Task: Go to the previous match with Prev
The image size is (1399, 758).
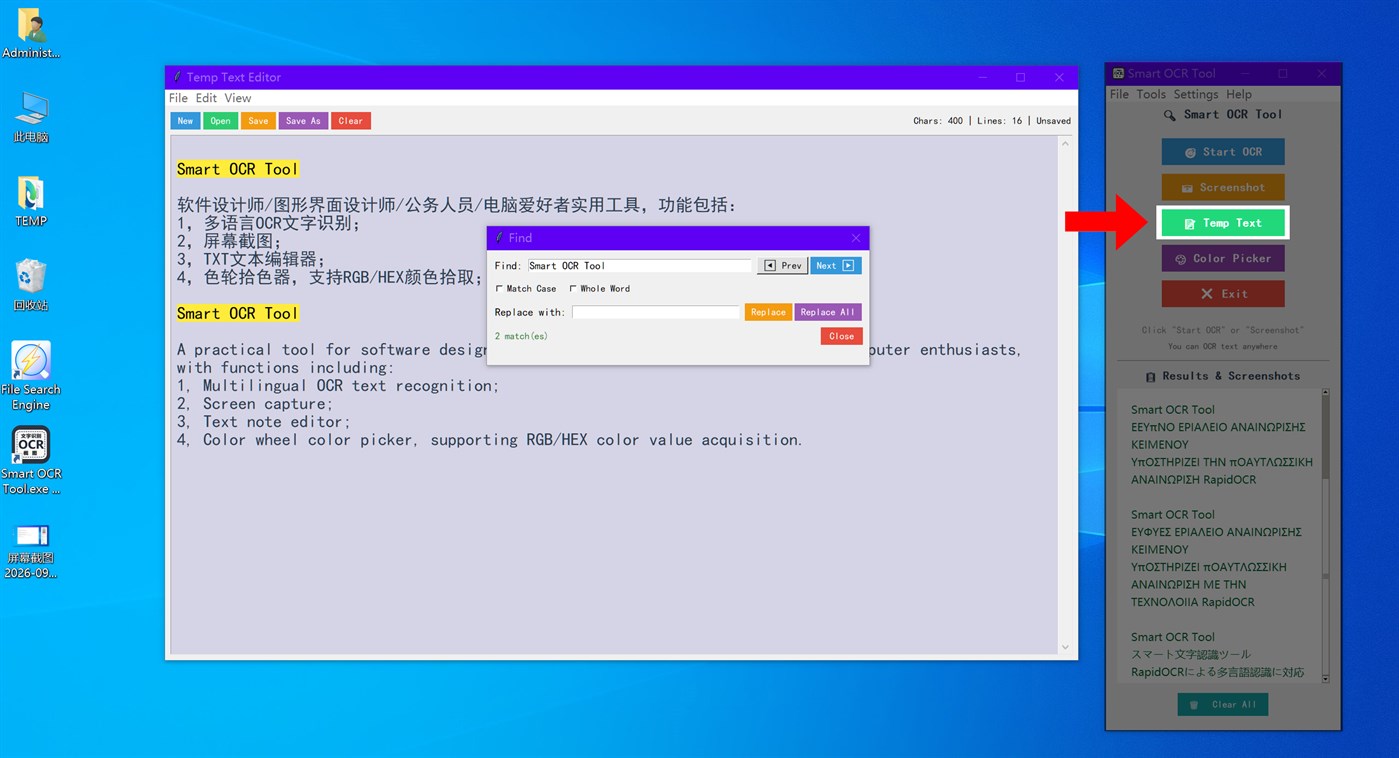Action: (783, 266)
